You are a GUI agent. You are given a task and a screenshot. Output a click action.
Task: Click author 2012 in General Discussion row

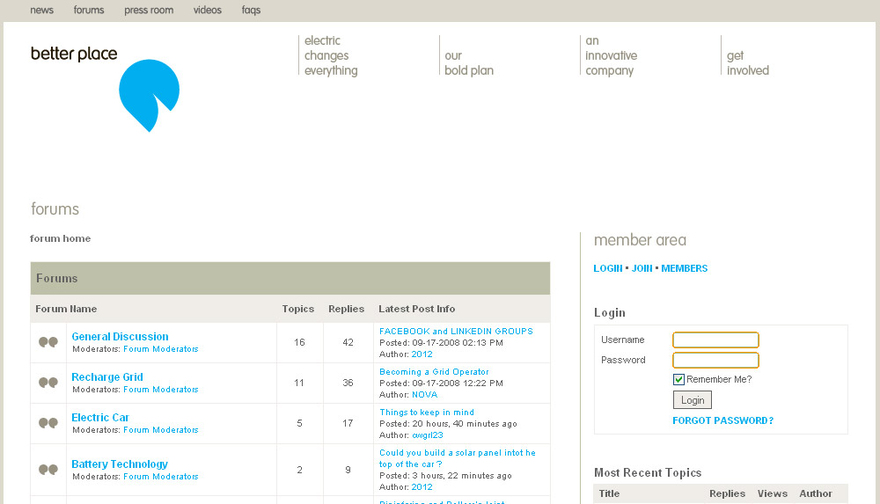[x=421, y=354]
